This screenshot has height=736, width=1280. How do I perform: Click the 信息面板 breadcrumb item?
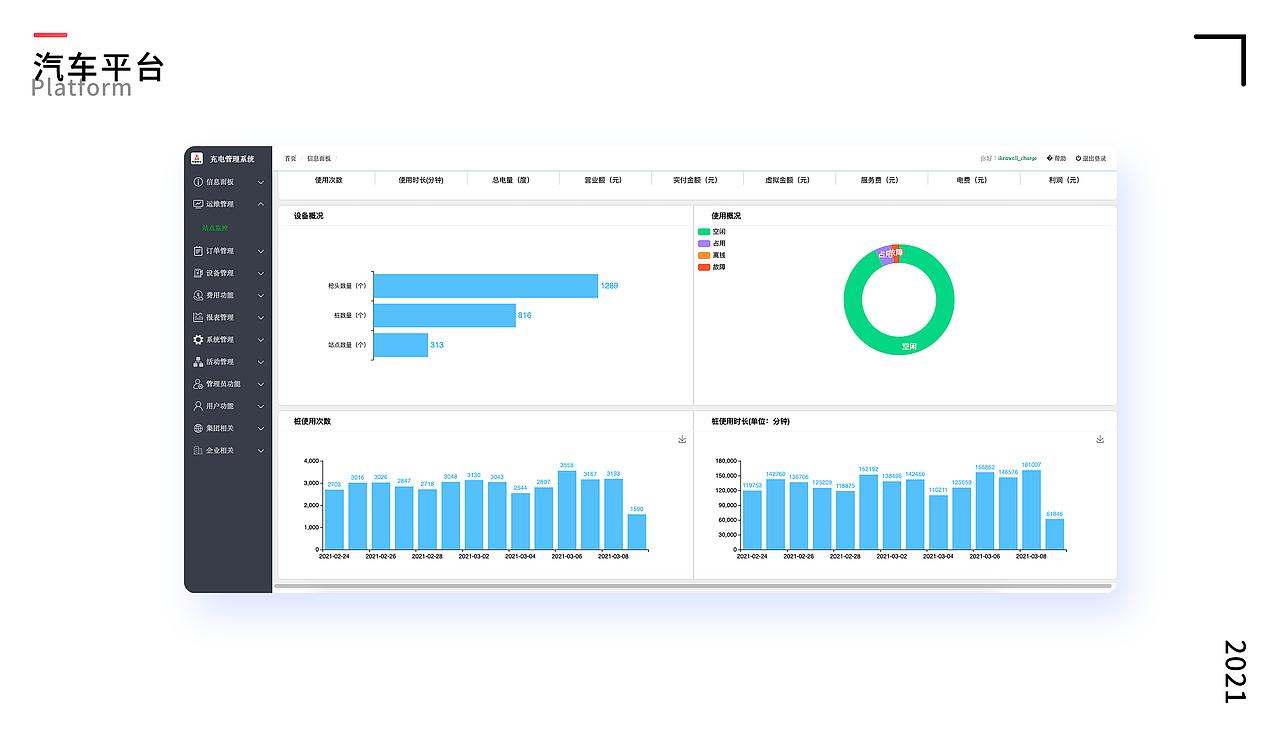[x=319, y=158]
